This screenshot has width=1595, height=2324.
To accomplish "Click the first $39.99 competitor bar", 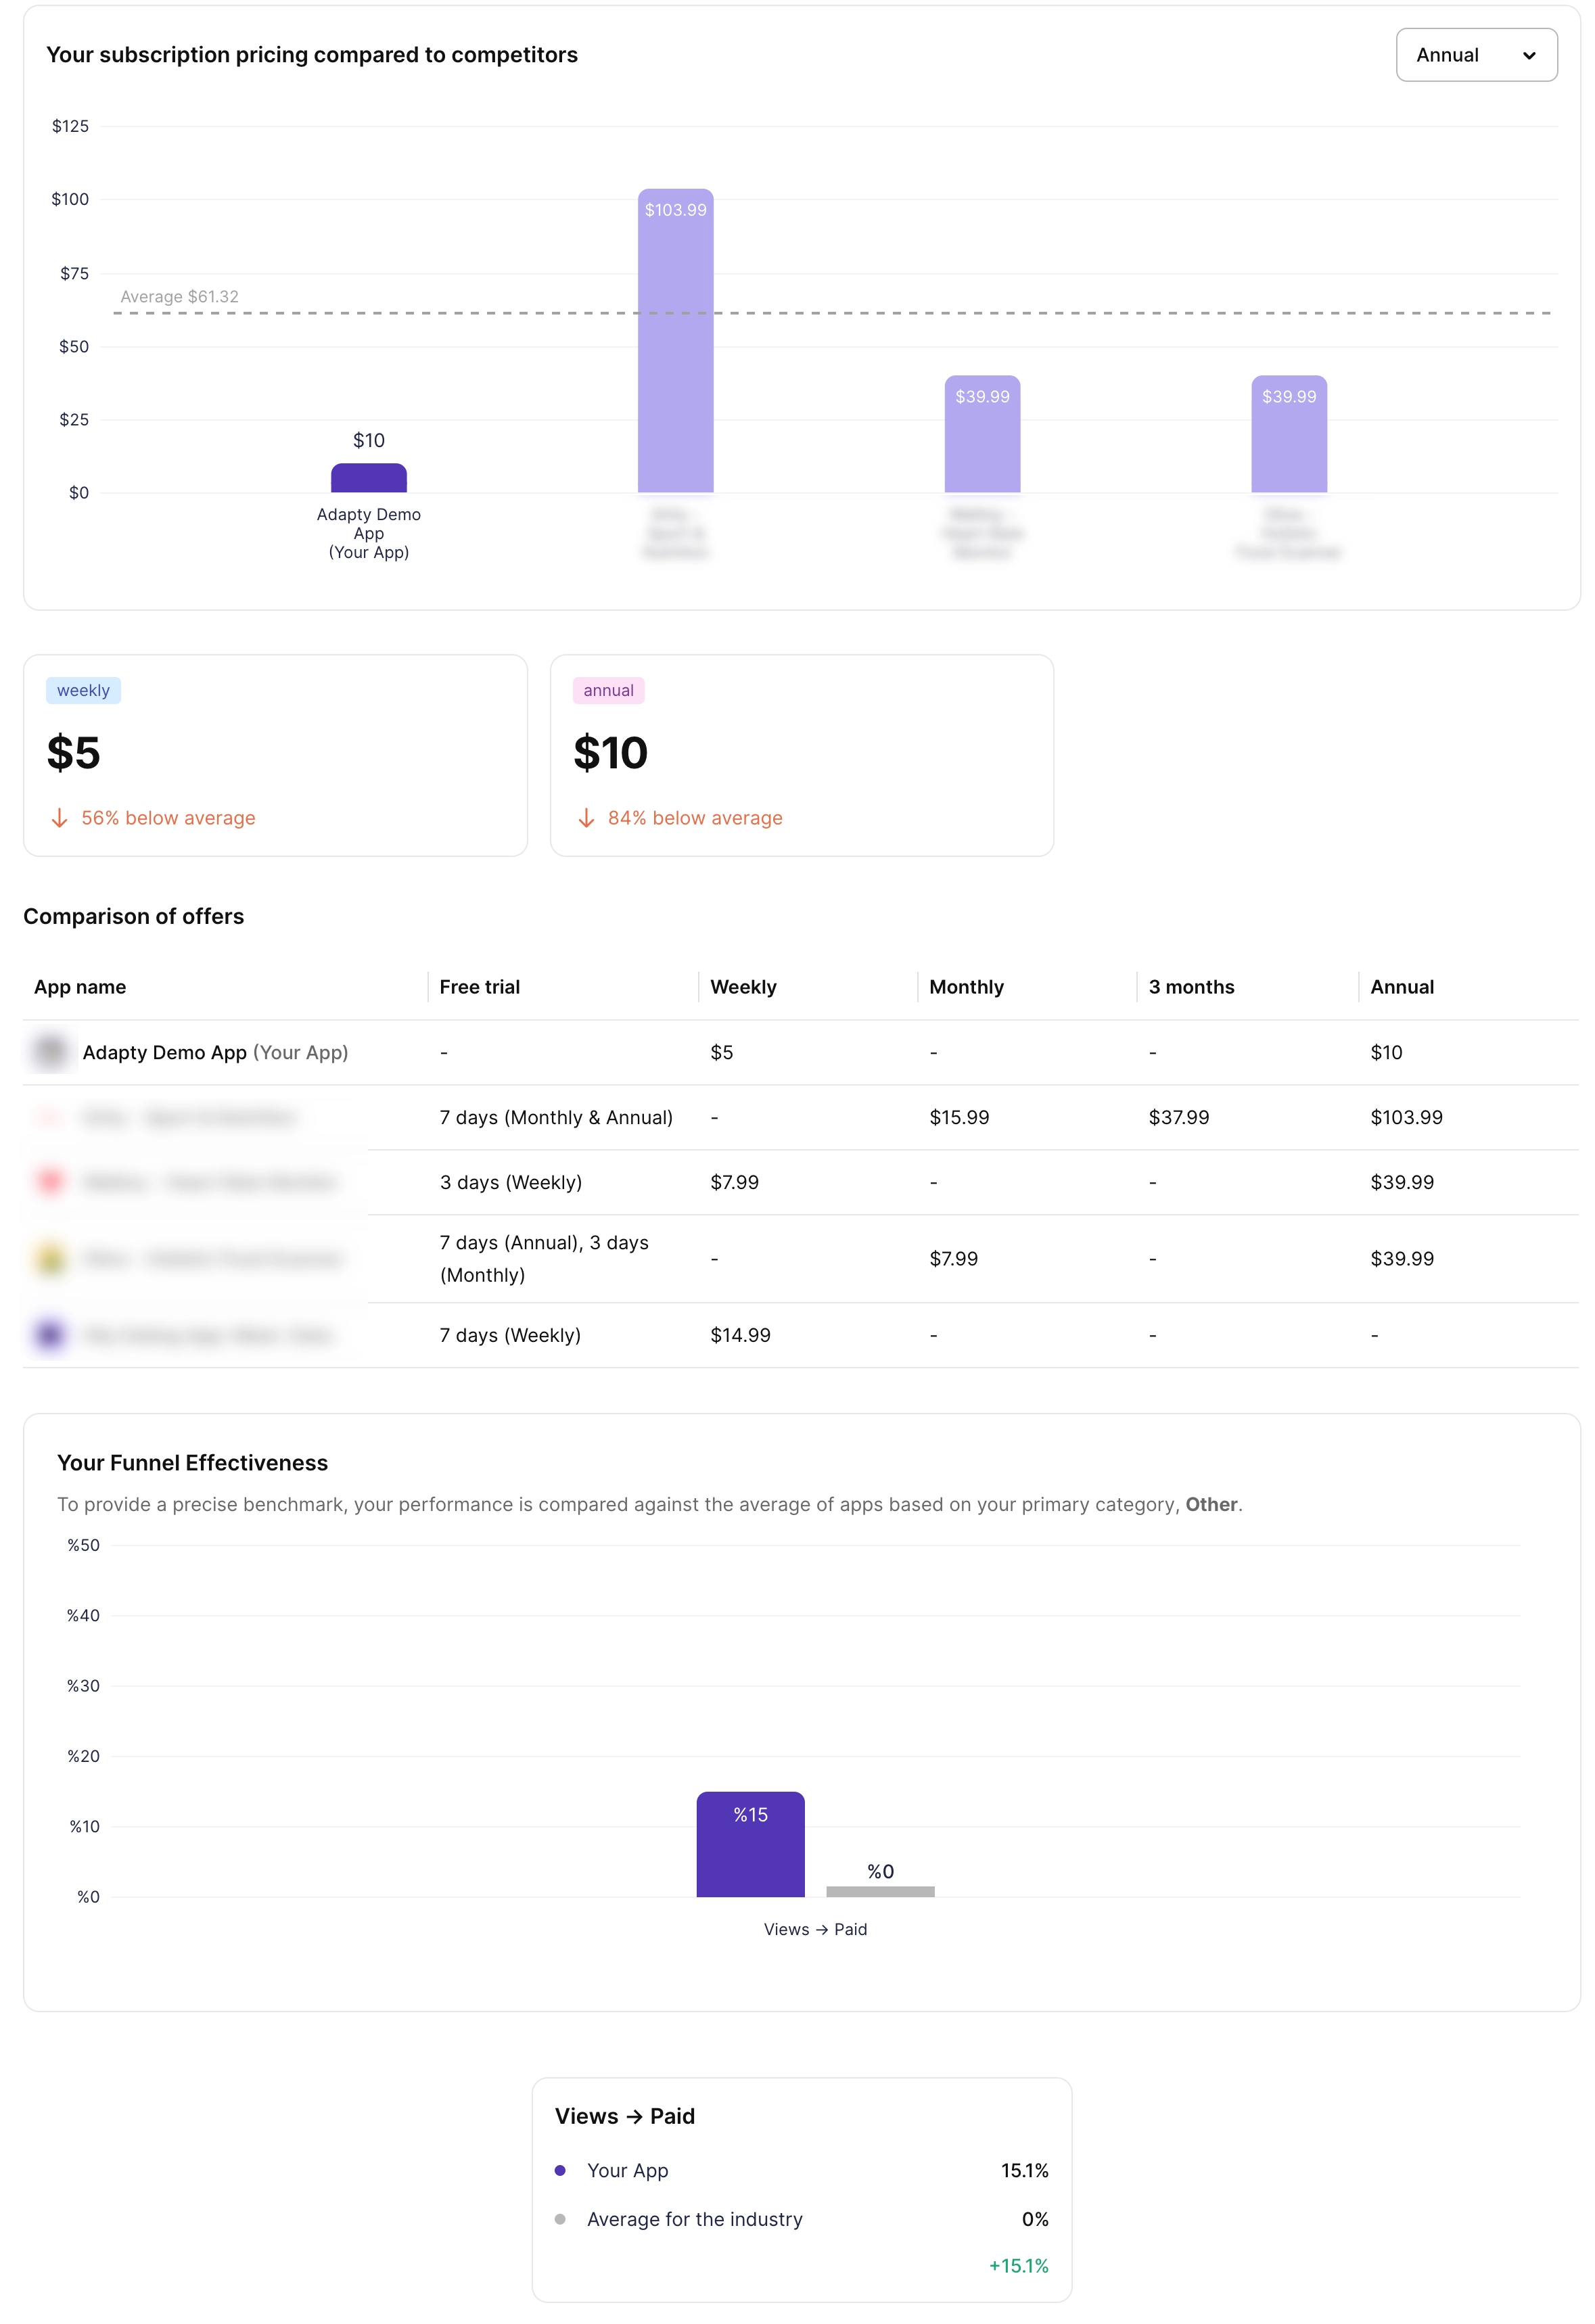I will (x=982, y=435).
